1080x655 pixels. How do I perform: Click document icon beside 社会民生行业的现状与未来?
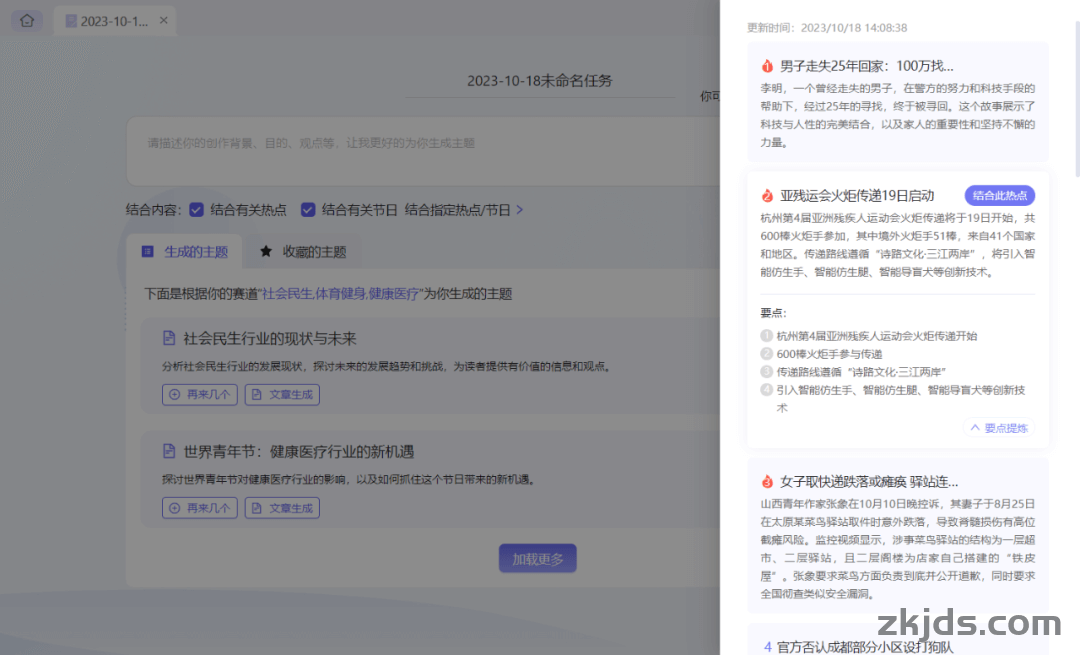pyautogui.click(x=169, y=338)
